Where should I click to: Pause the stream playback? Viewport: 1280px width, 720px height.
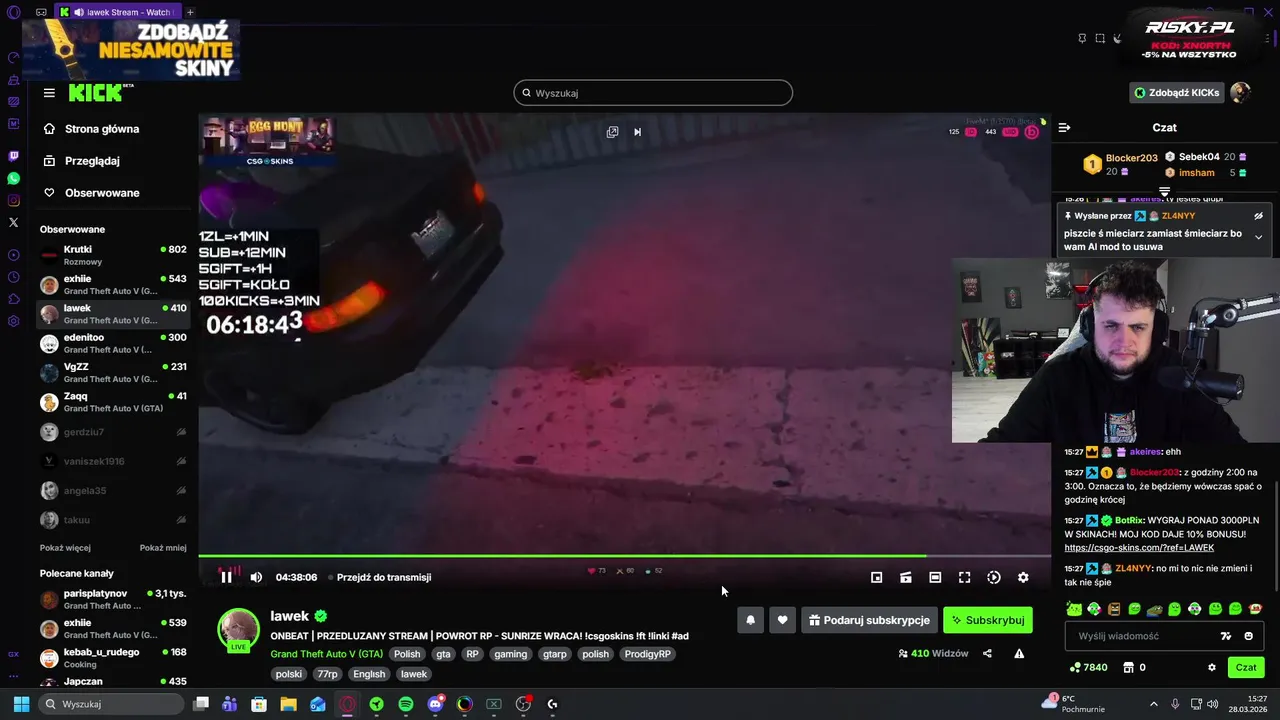point(226,577)
